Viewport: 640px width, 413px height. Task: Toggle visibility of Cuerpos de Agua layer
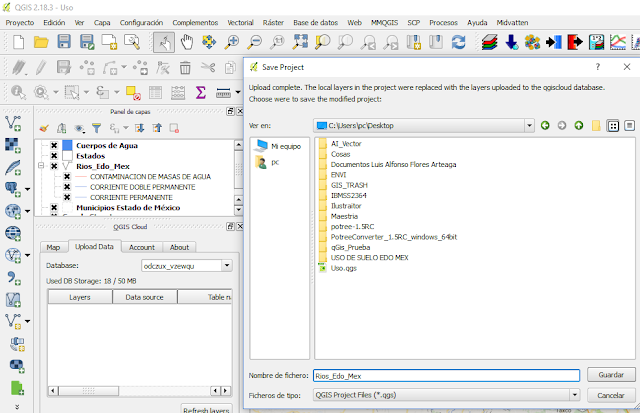[x=54, y=145]
